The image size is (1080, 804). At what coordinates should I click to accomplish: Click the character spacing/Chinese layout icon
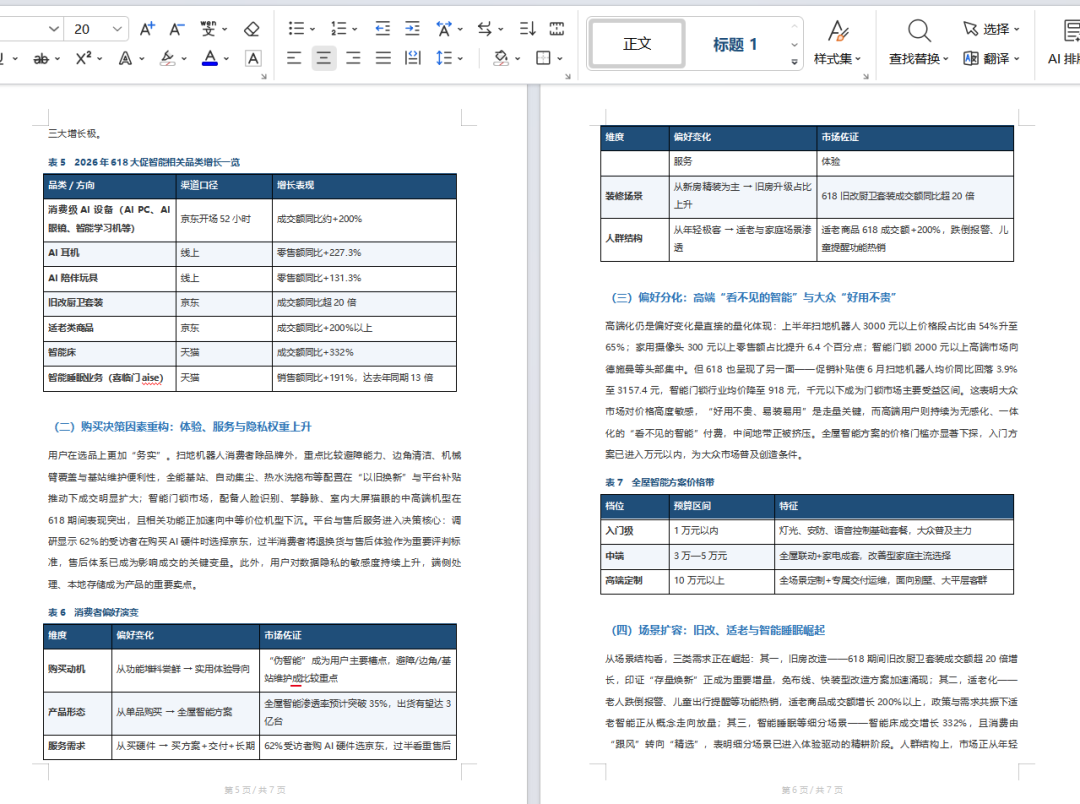444,28
